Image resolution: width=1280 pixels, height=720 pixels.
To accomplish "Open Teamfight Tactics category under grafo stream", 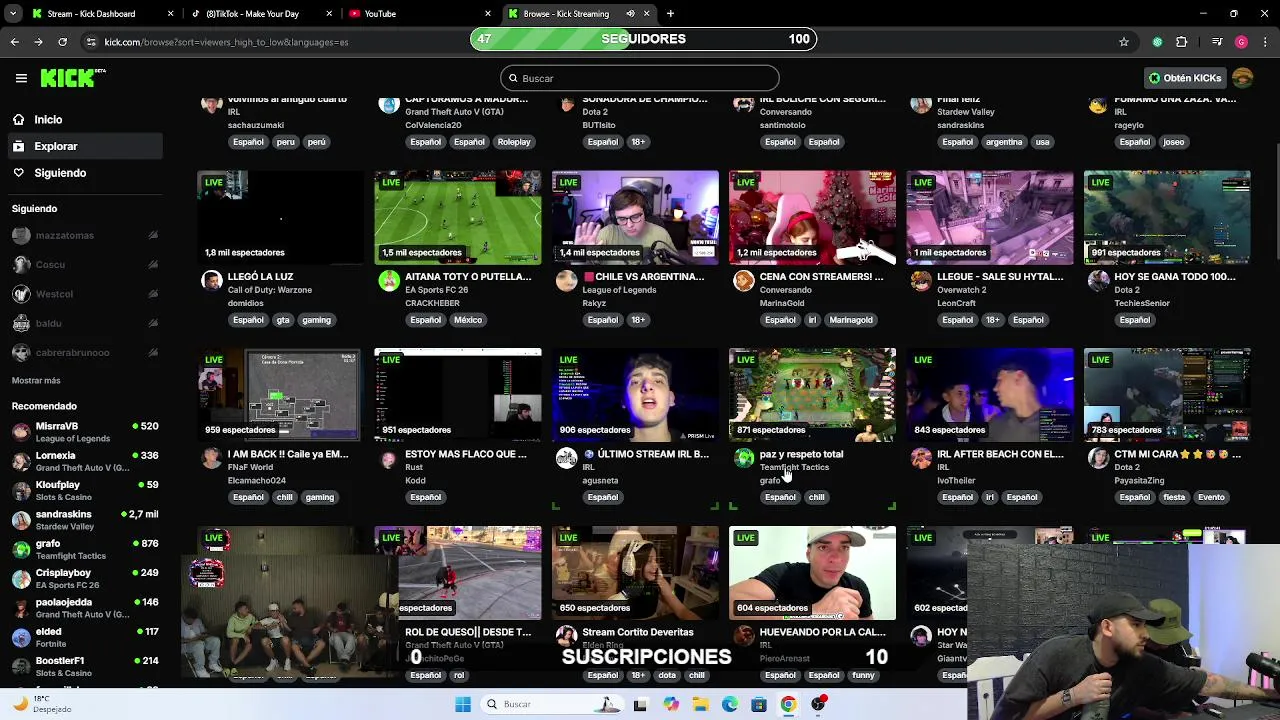I will click(794, 467).
